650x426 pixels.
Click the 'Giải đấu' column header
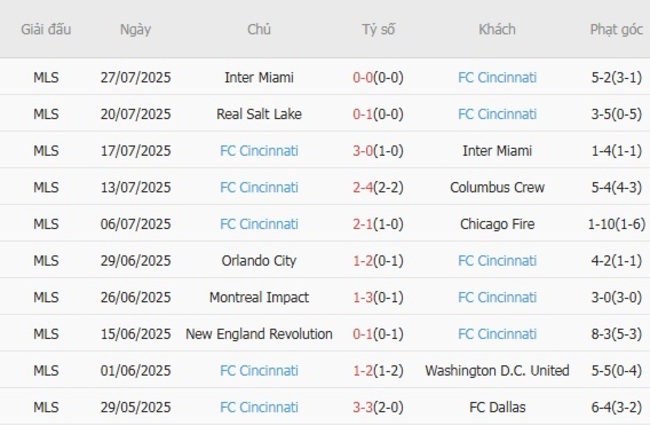tap(46, 29)
